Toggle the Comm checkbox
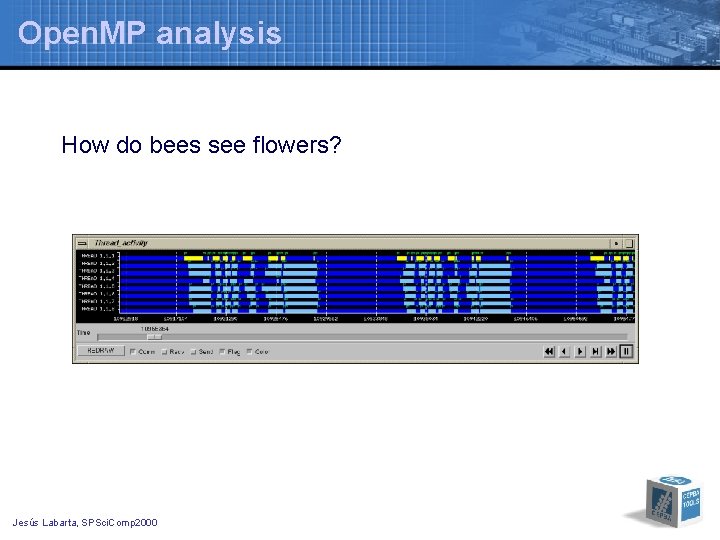The height and width of the screenshot is (540, 720). pos(133,352)
